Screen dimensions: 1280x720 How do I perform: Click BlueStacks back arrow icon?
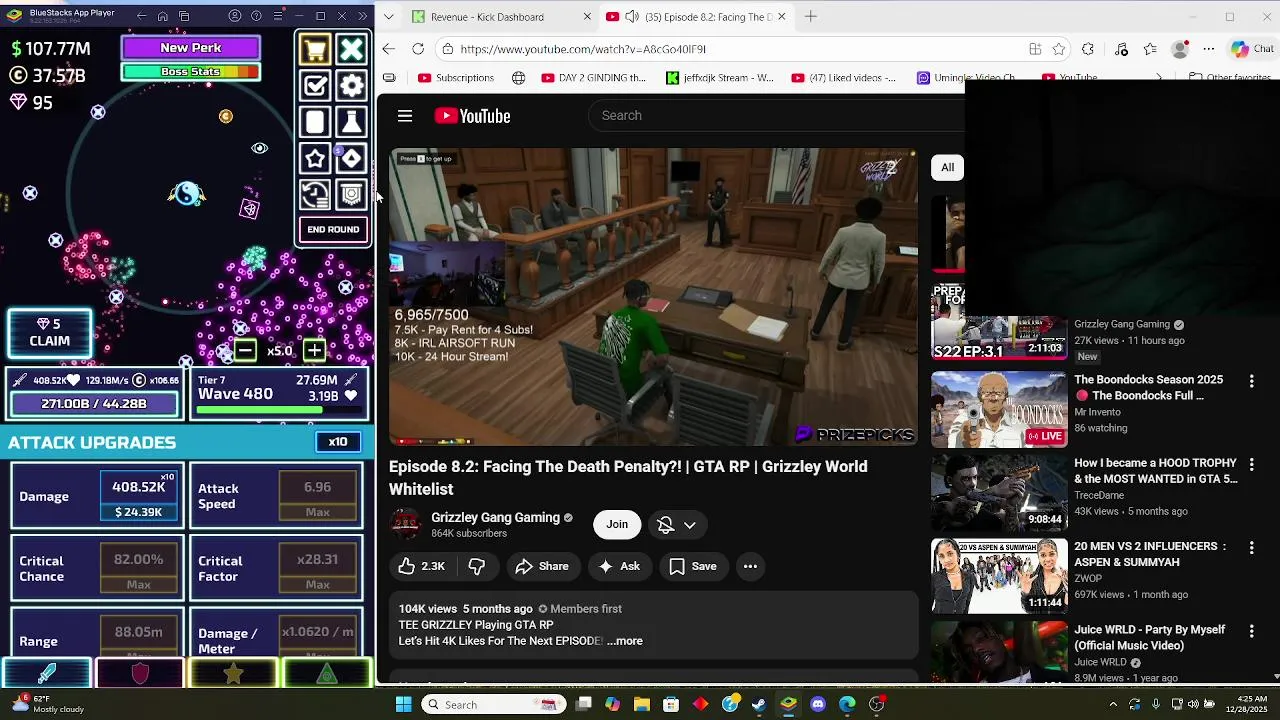click(x=141, y=16)
